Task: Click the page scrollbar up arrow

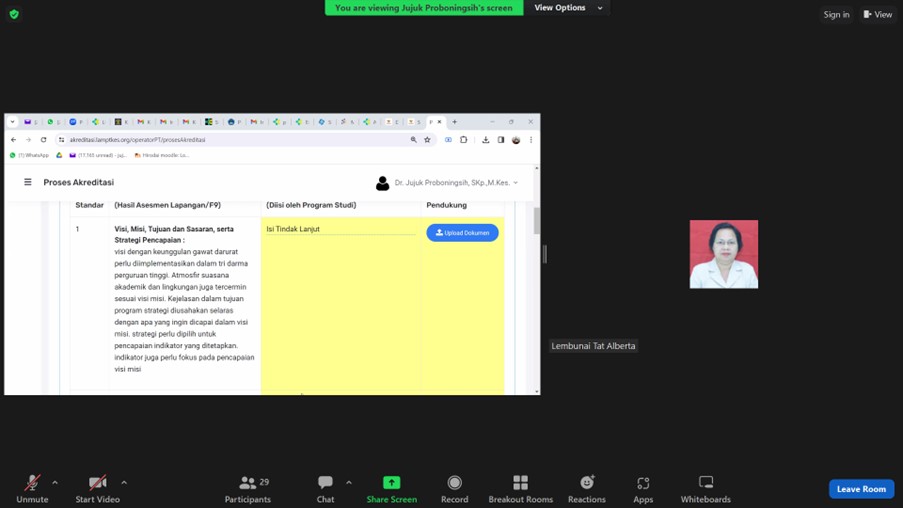Action: [x=537, y=168]
